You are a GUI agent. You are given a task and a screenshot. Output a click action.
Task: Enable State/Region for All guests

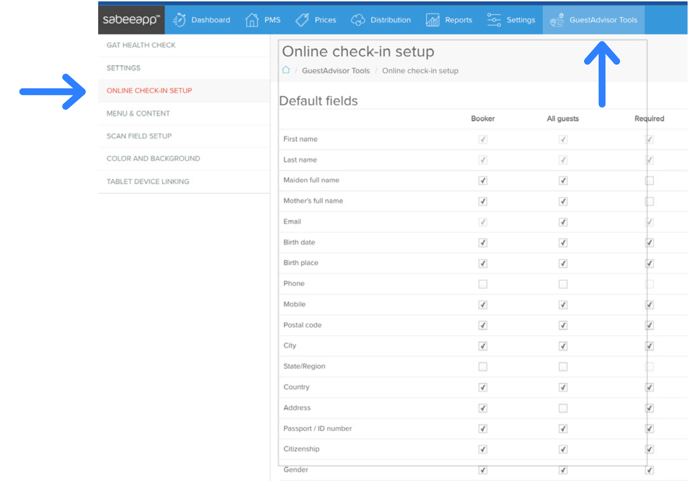pyautogui.click(x=563, y=367)
